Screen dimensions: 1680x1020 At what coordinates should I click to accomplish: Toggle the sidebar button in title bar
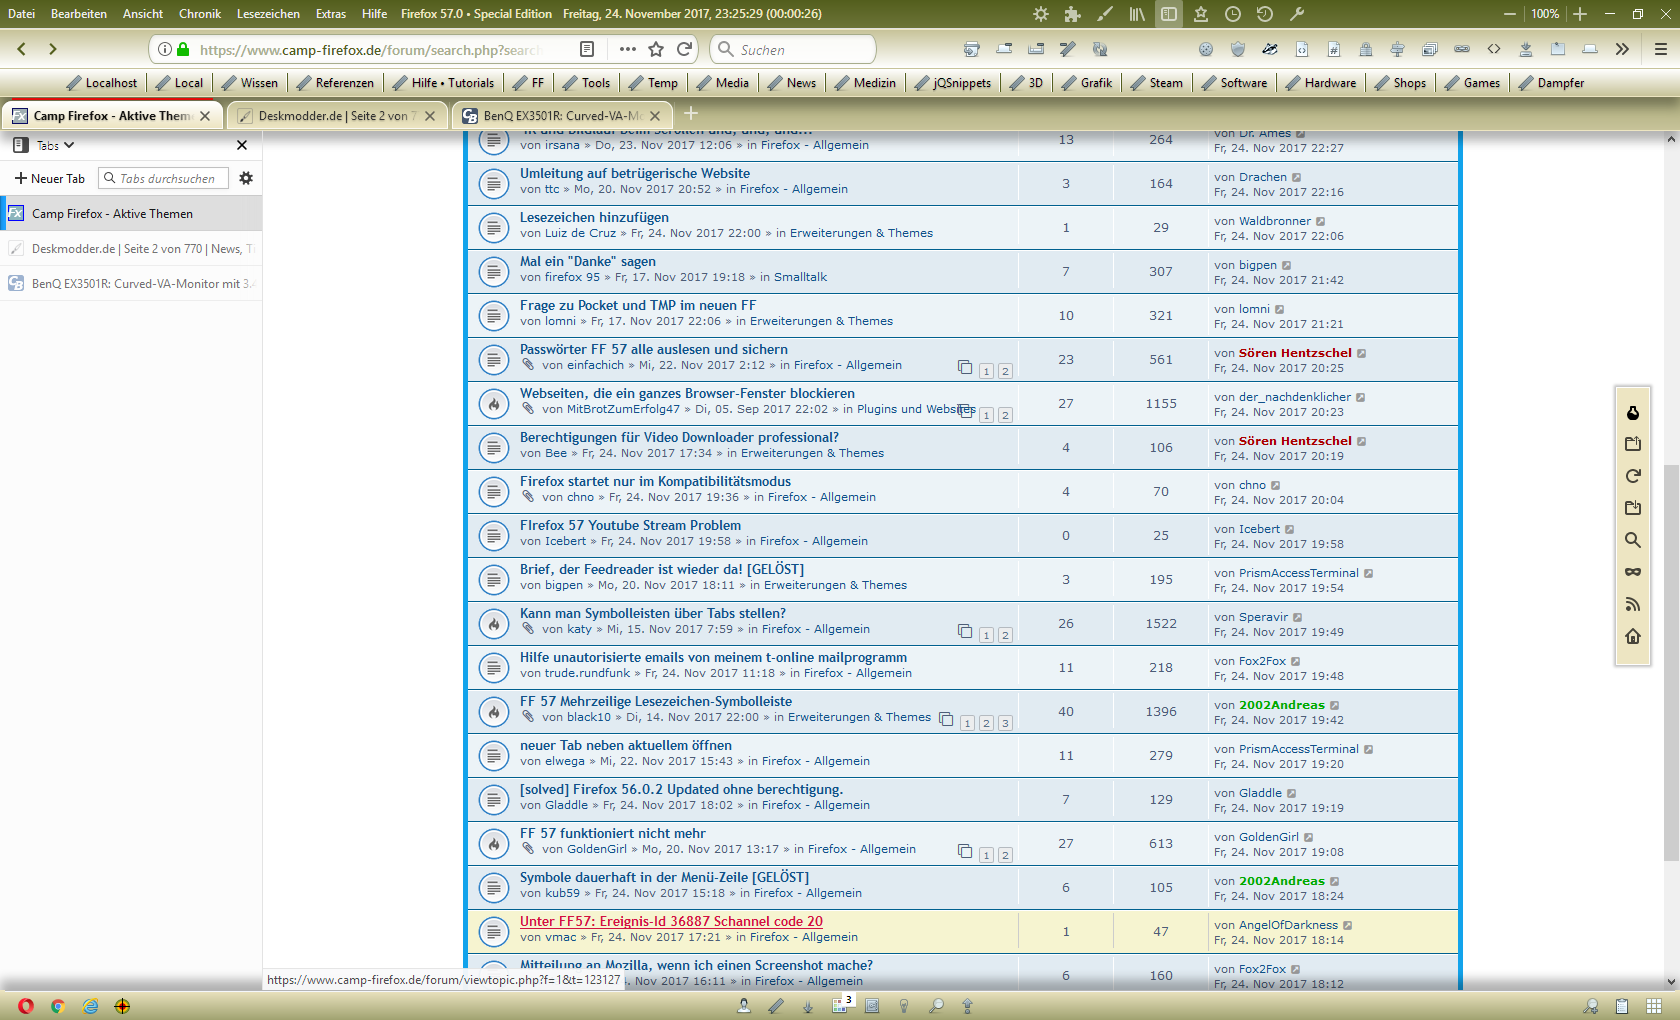[1168, 14]
